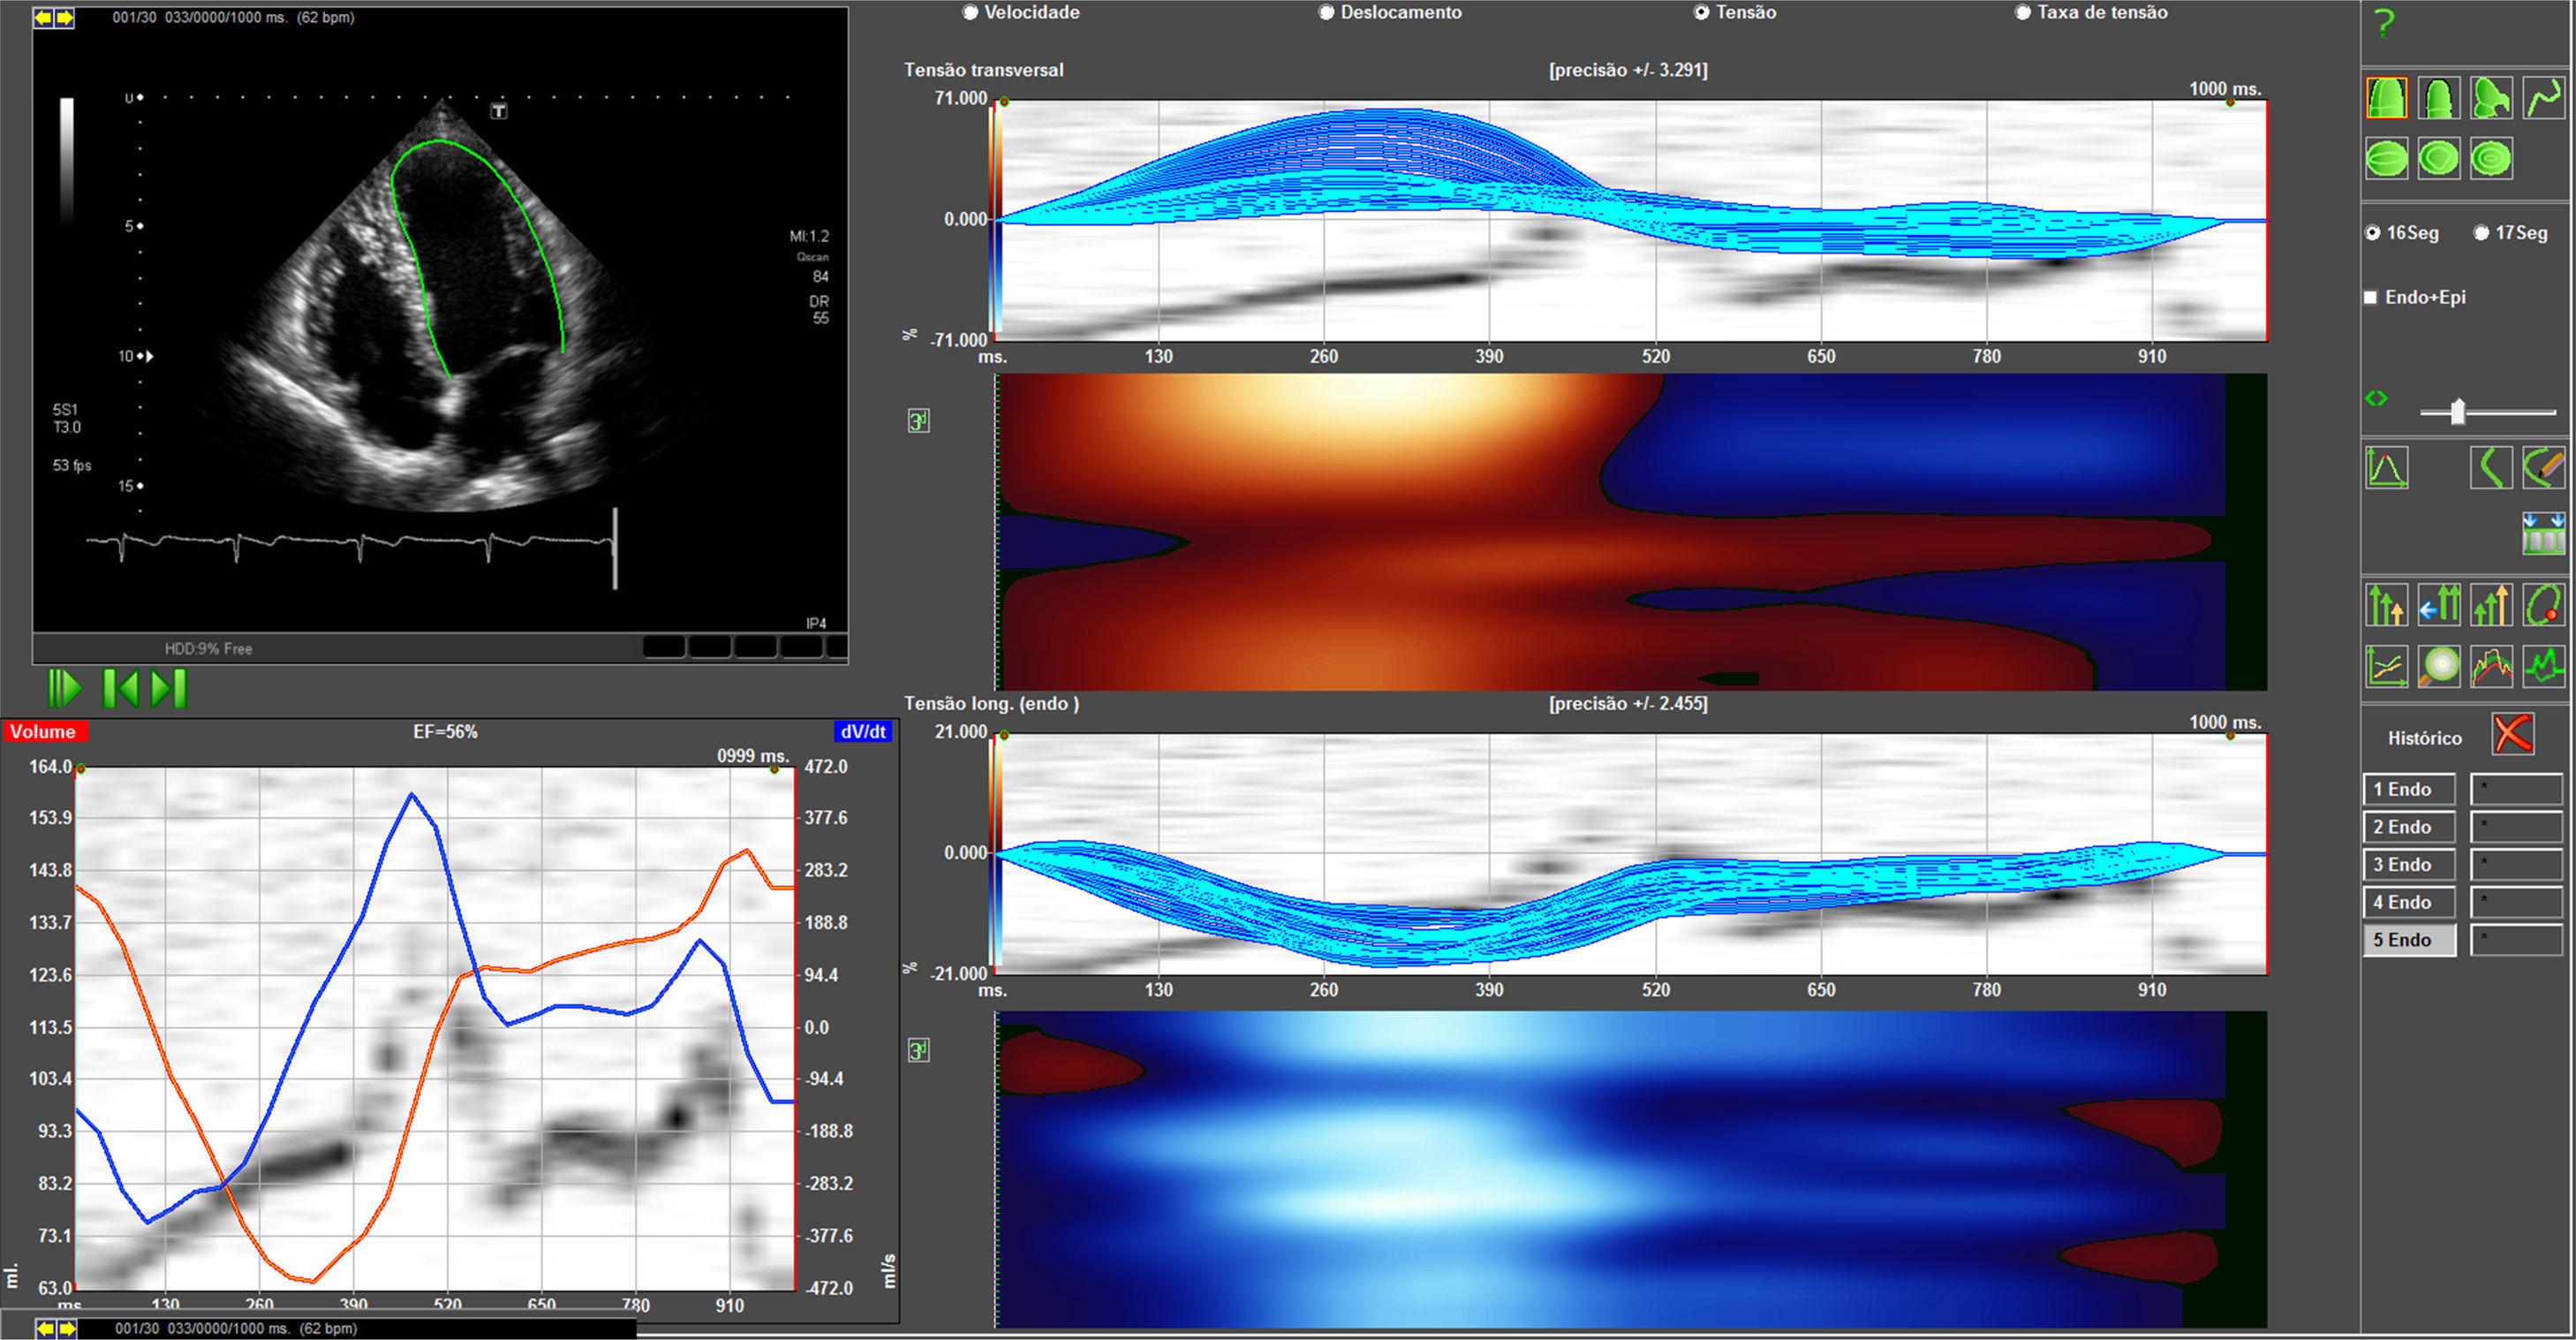This screenshot has width=2576, height=1340.
Task: Click the slider handle beside green arrows
Action: tap(2457, 411)
